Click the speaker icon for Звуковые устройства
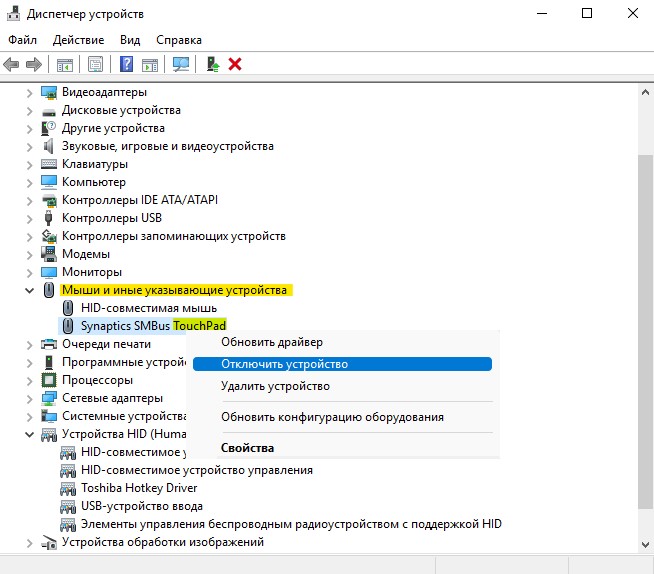Image resolution: width=654 pixels, height=574 pixels. tap(48, 146)
